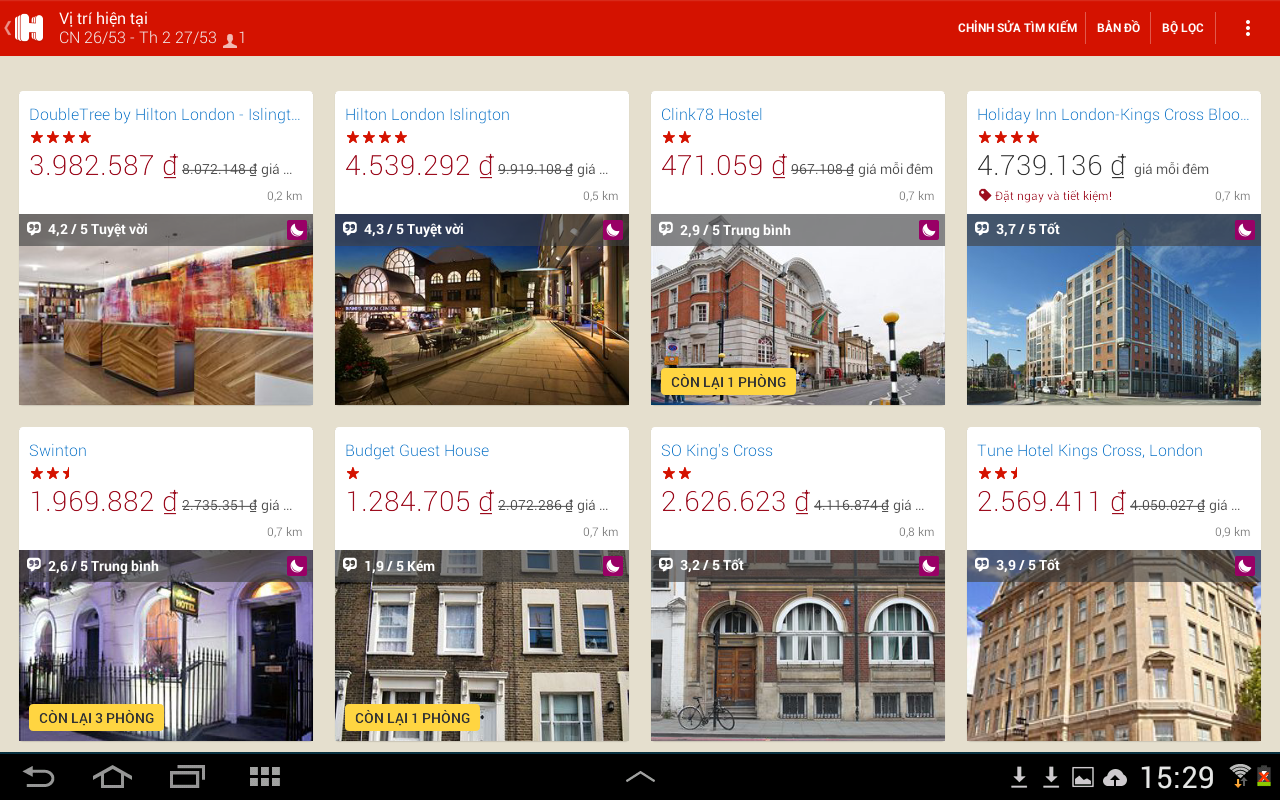Open SO King's Cross hotel link
Screen dimensions: 1280x800
click(717, 450)
